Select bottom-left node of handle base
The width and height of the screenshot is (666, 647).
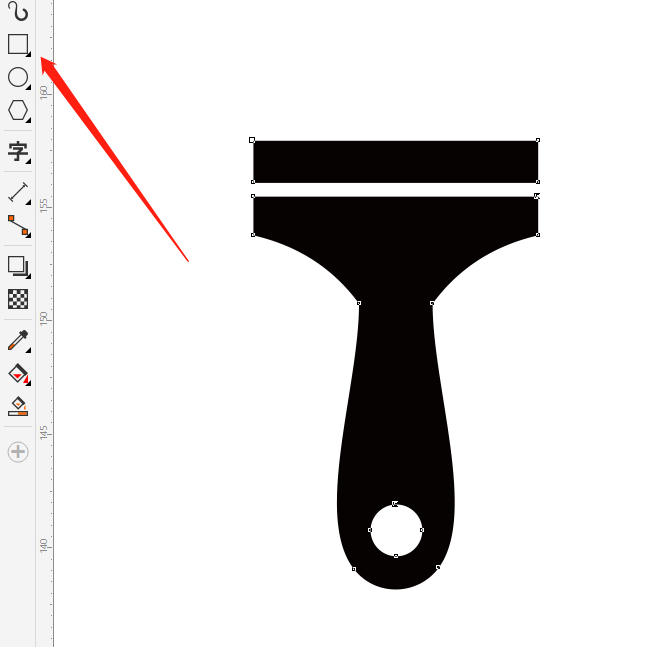click(x=354, y=569)
